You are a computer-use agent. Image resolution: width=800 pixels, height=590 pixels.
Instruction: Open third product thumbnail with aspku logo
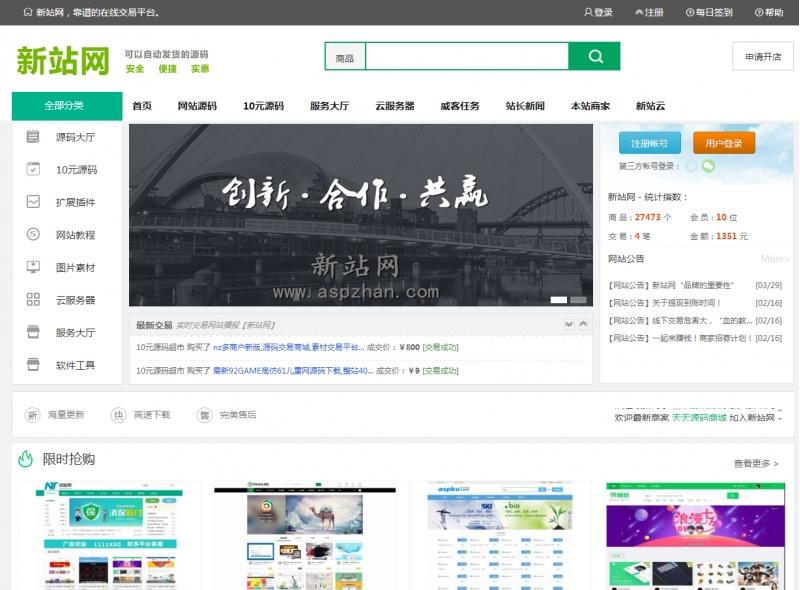501,535
